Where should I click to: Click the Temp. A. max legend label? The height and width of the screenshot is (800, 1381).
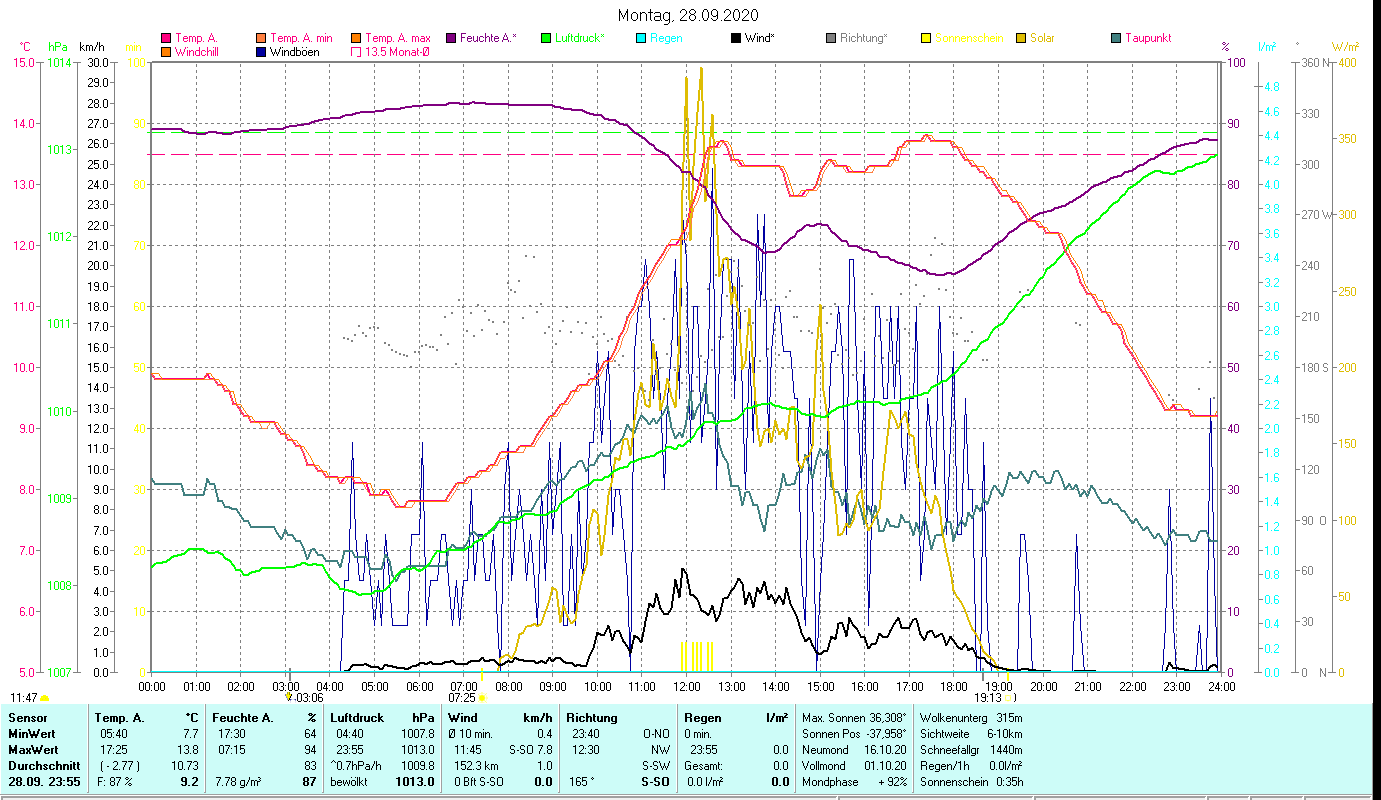[x=397, y=38]
